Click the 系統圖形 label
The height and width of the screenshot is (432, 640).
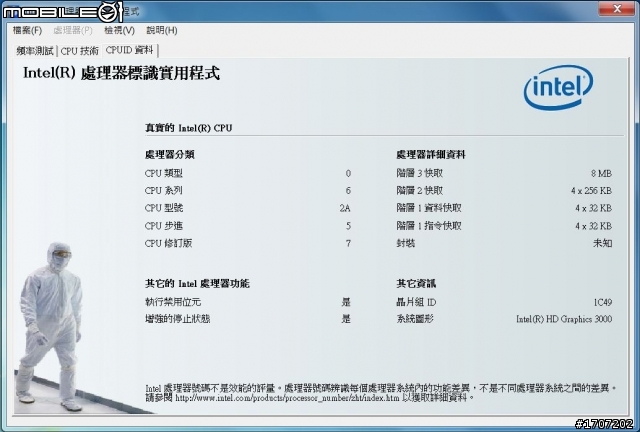coord(415,319)
